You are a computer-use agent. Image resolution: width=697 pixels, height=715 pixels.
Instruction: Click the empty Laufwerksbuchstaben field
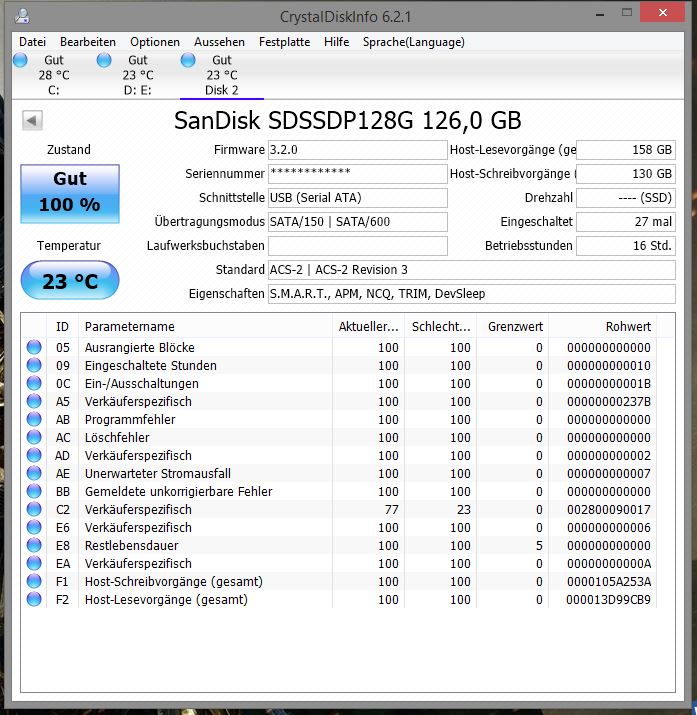coord(358,246)
